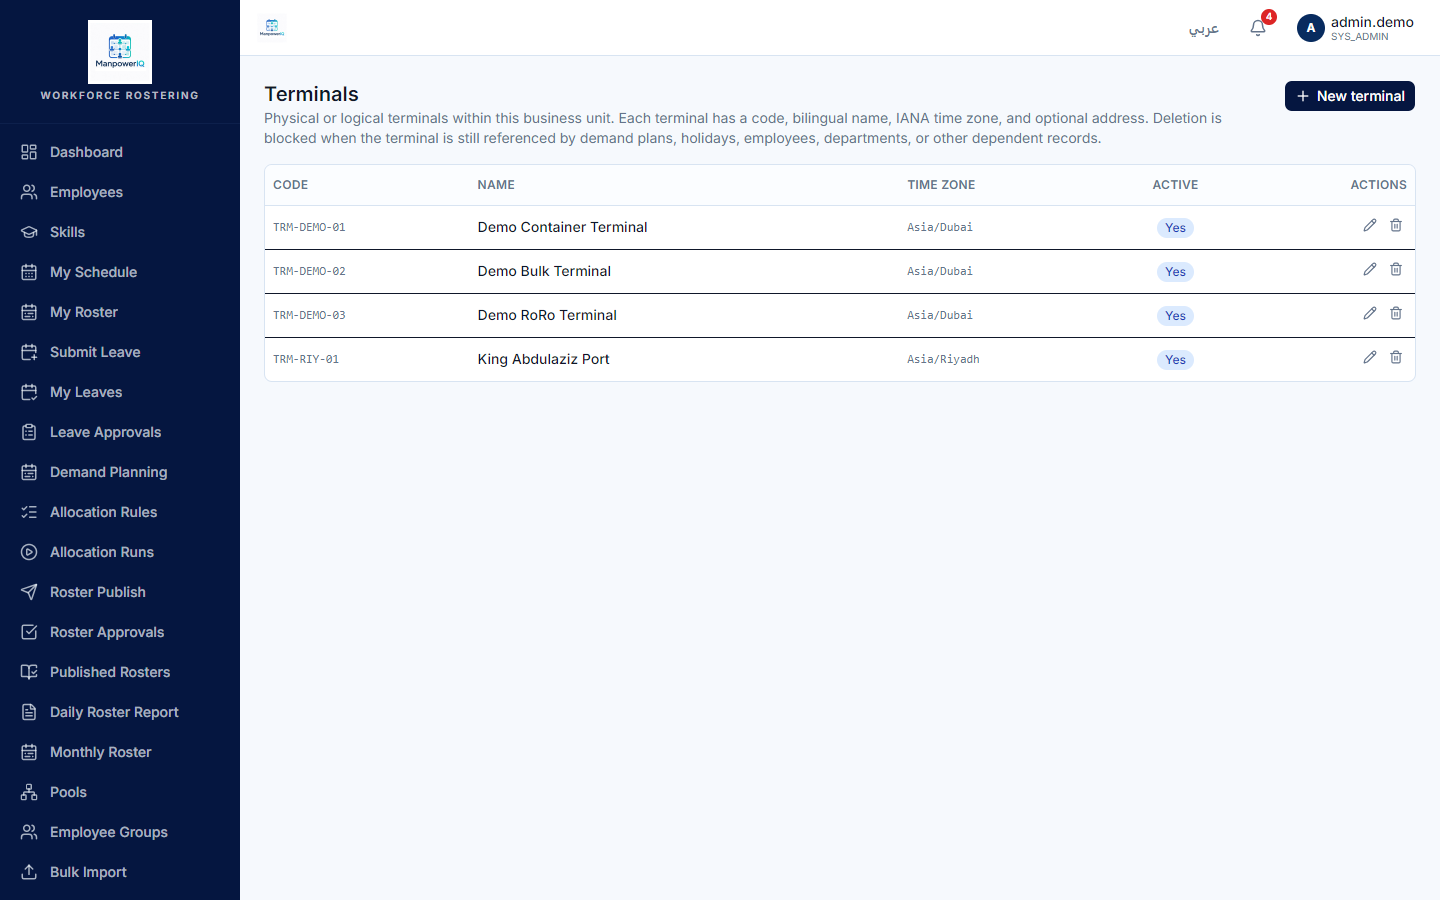Image resolution: width=1440 pixels, height=900 pixels.
Task: Click the small ManpowerIQ logo in top bar
Action: coord(272,27)
